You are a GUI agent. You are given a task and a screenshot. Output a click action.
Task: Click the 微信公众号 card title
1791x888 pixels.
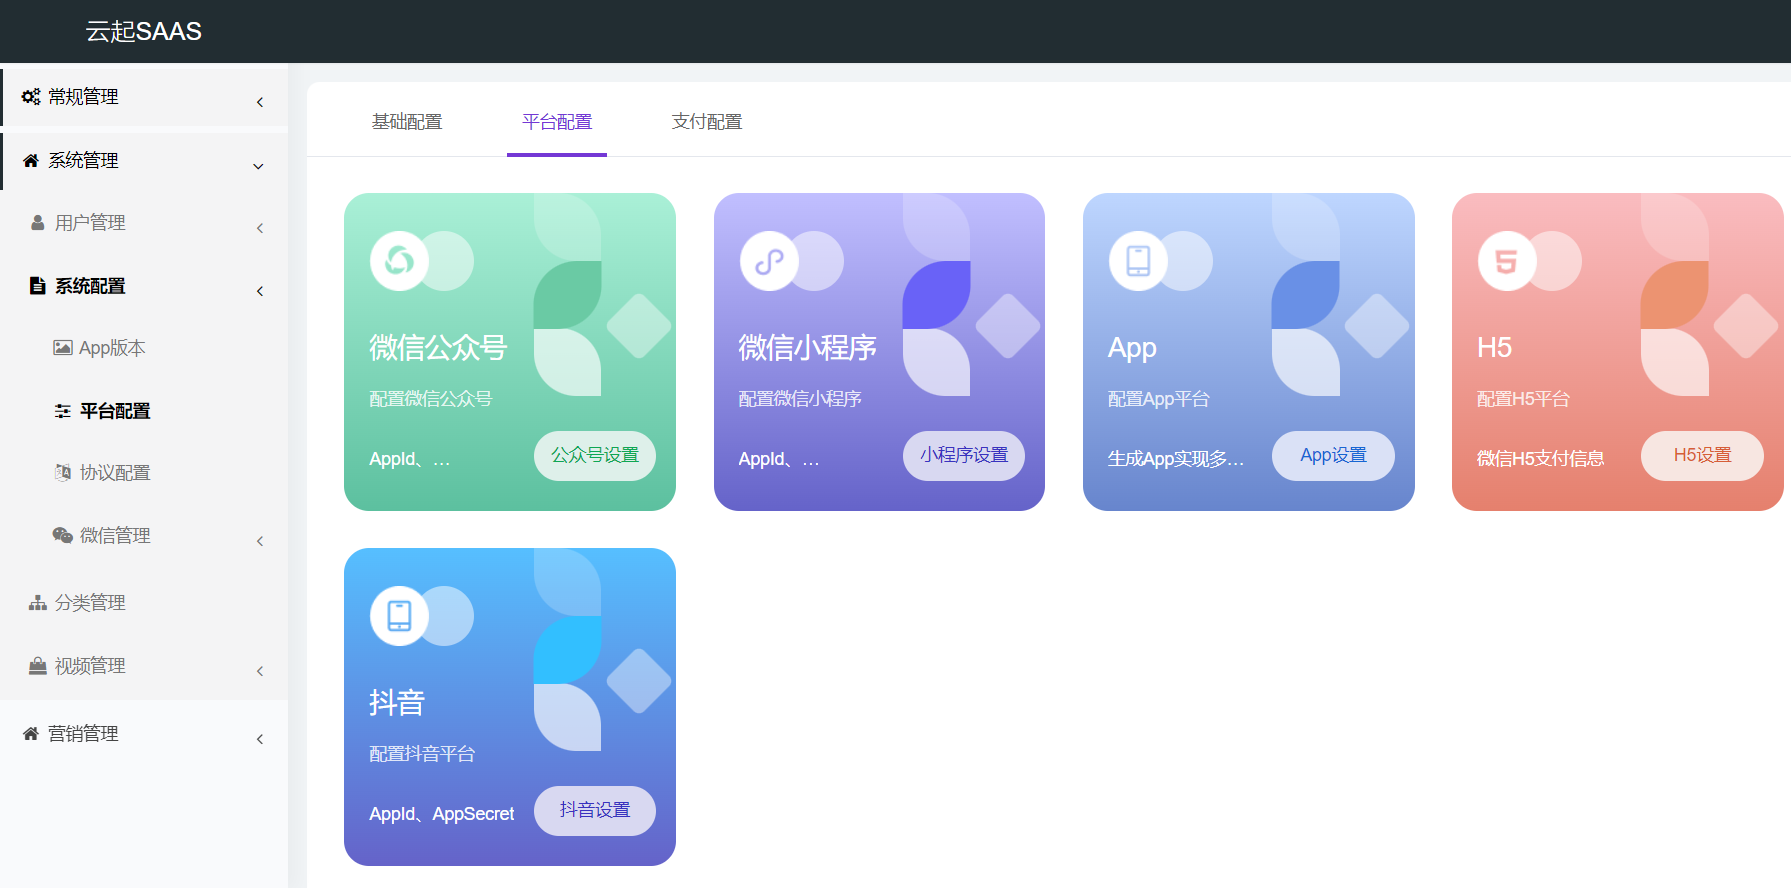[x=438, y=348]
